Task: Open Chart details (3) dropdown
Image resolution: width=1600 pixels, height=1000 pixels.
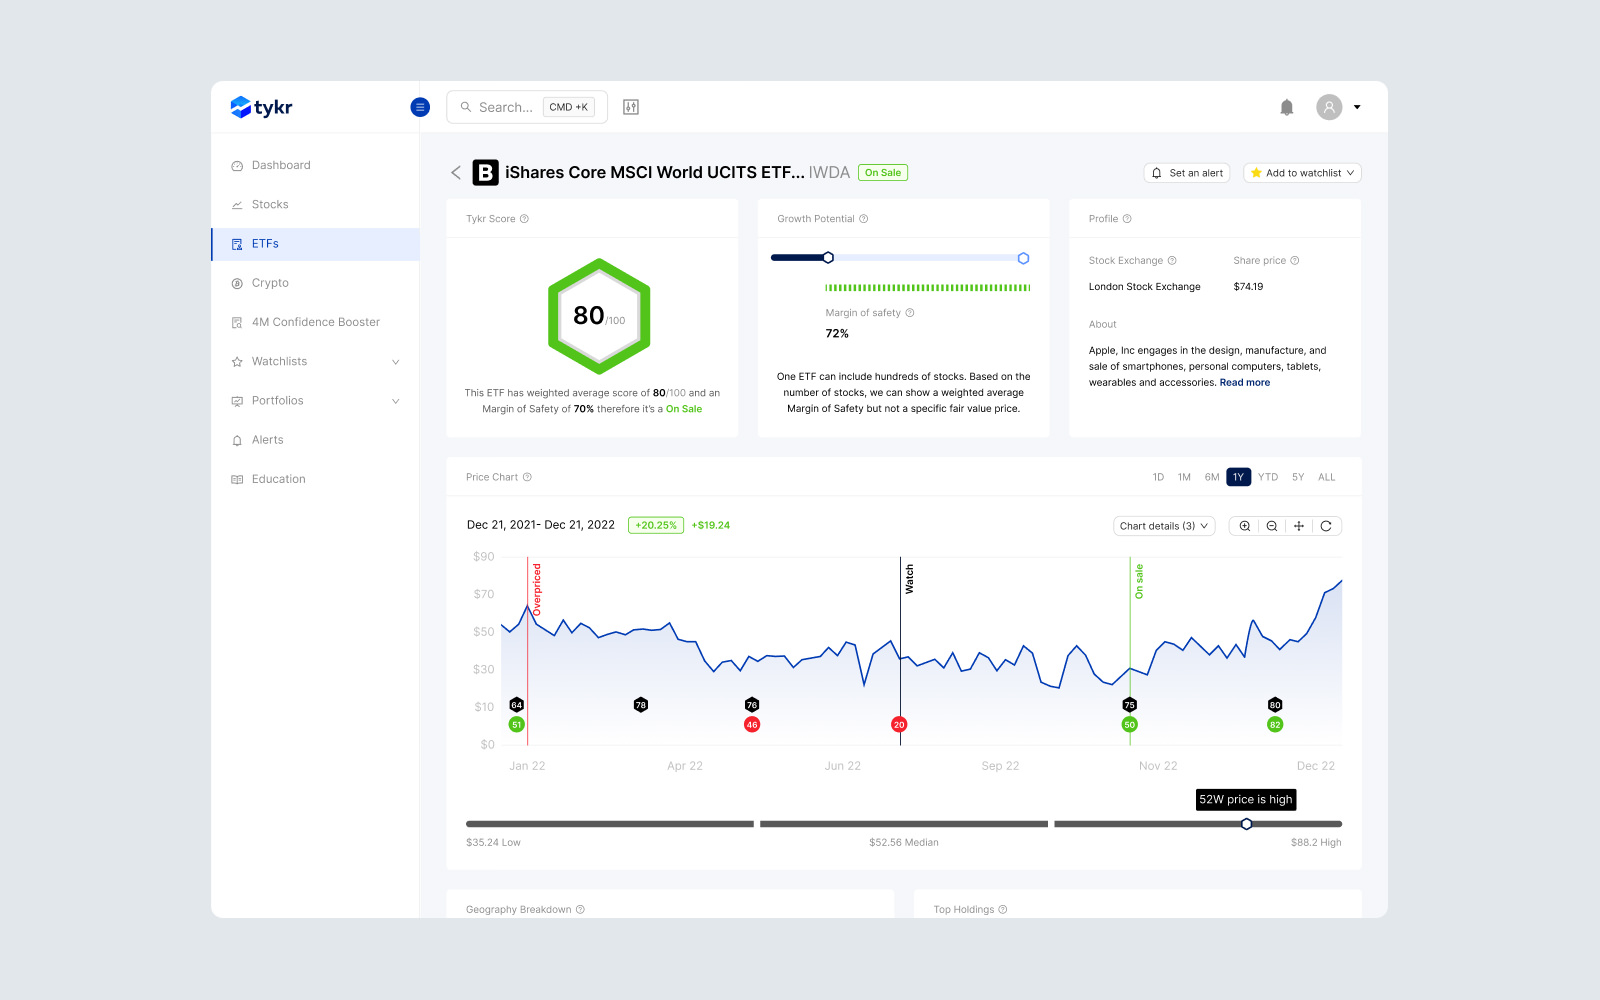Action: (x=1164, y=526)
